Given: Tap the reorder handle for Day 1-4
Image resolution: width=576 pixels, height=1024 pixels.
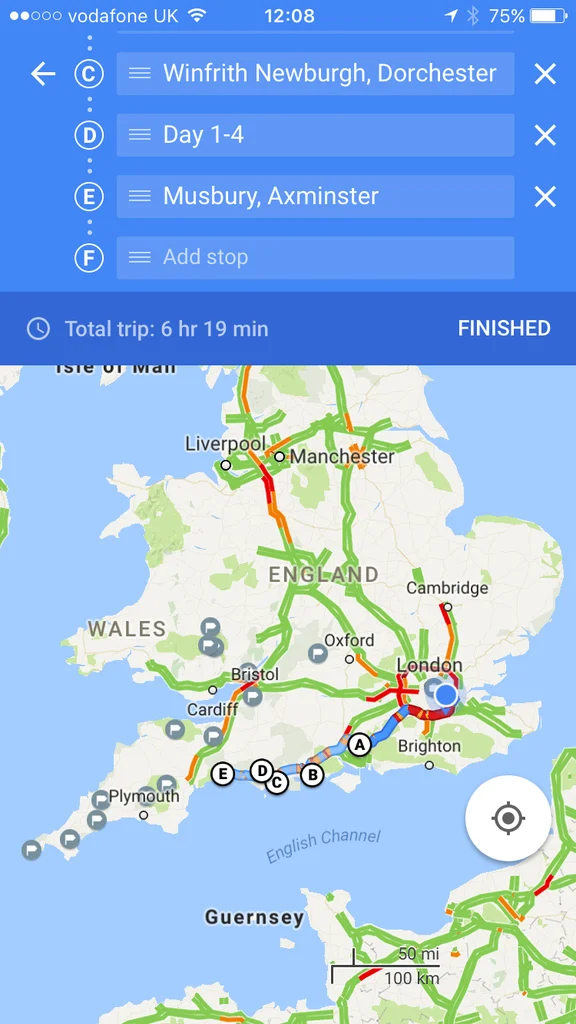Looking at the screenshot, I should click(x=140, y=135).
